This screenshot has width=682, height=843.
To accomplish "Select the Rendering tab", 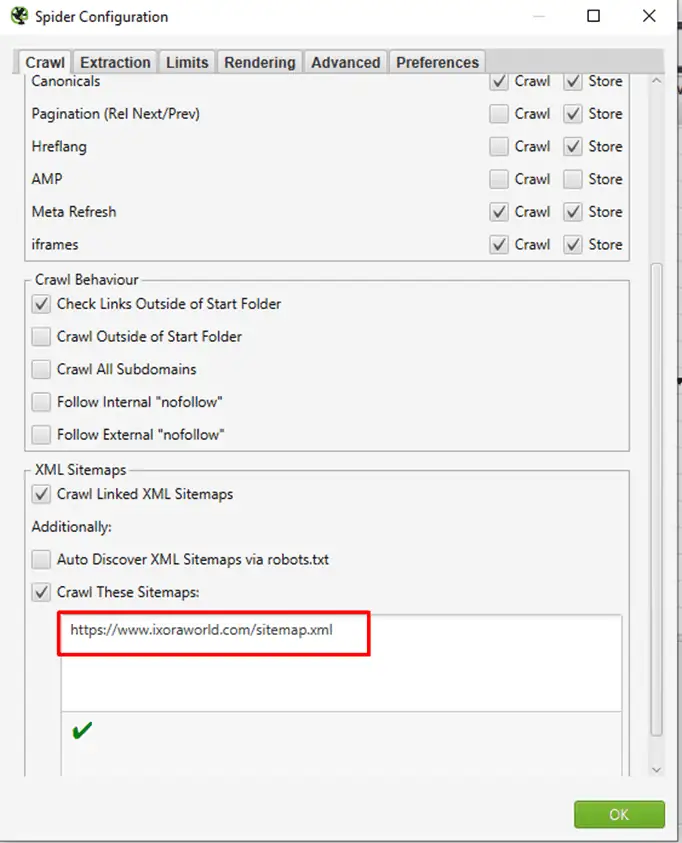I will 260,62.
